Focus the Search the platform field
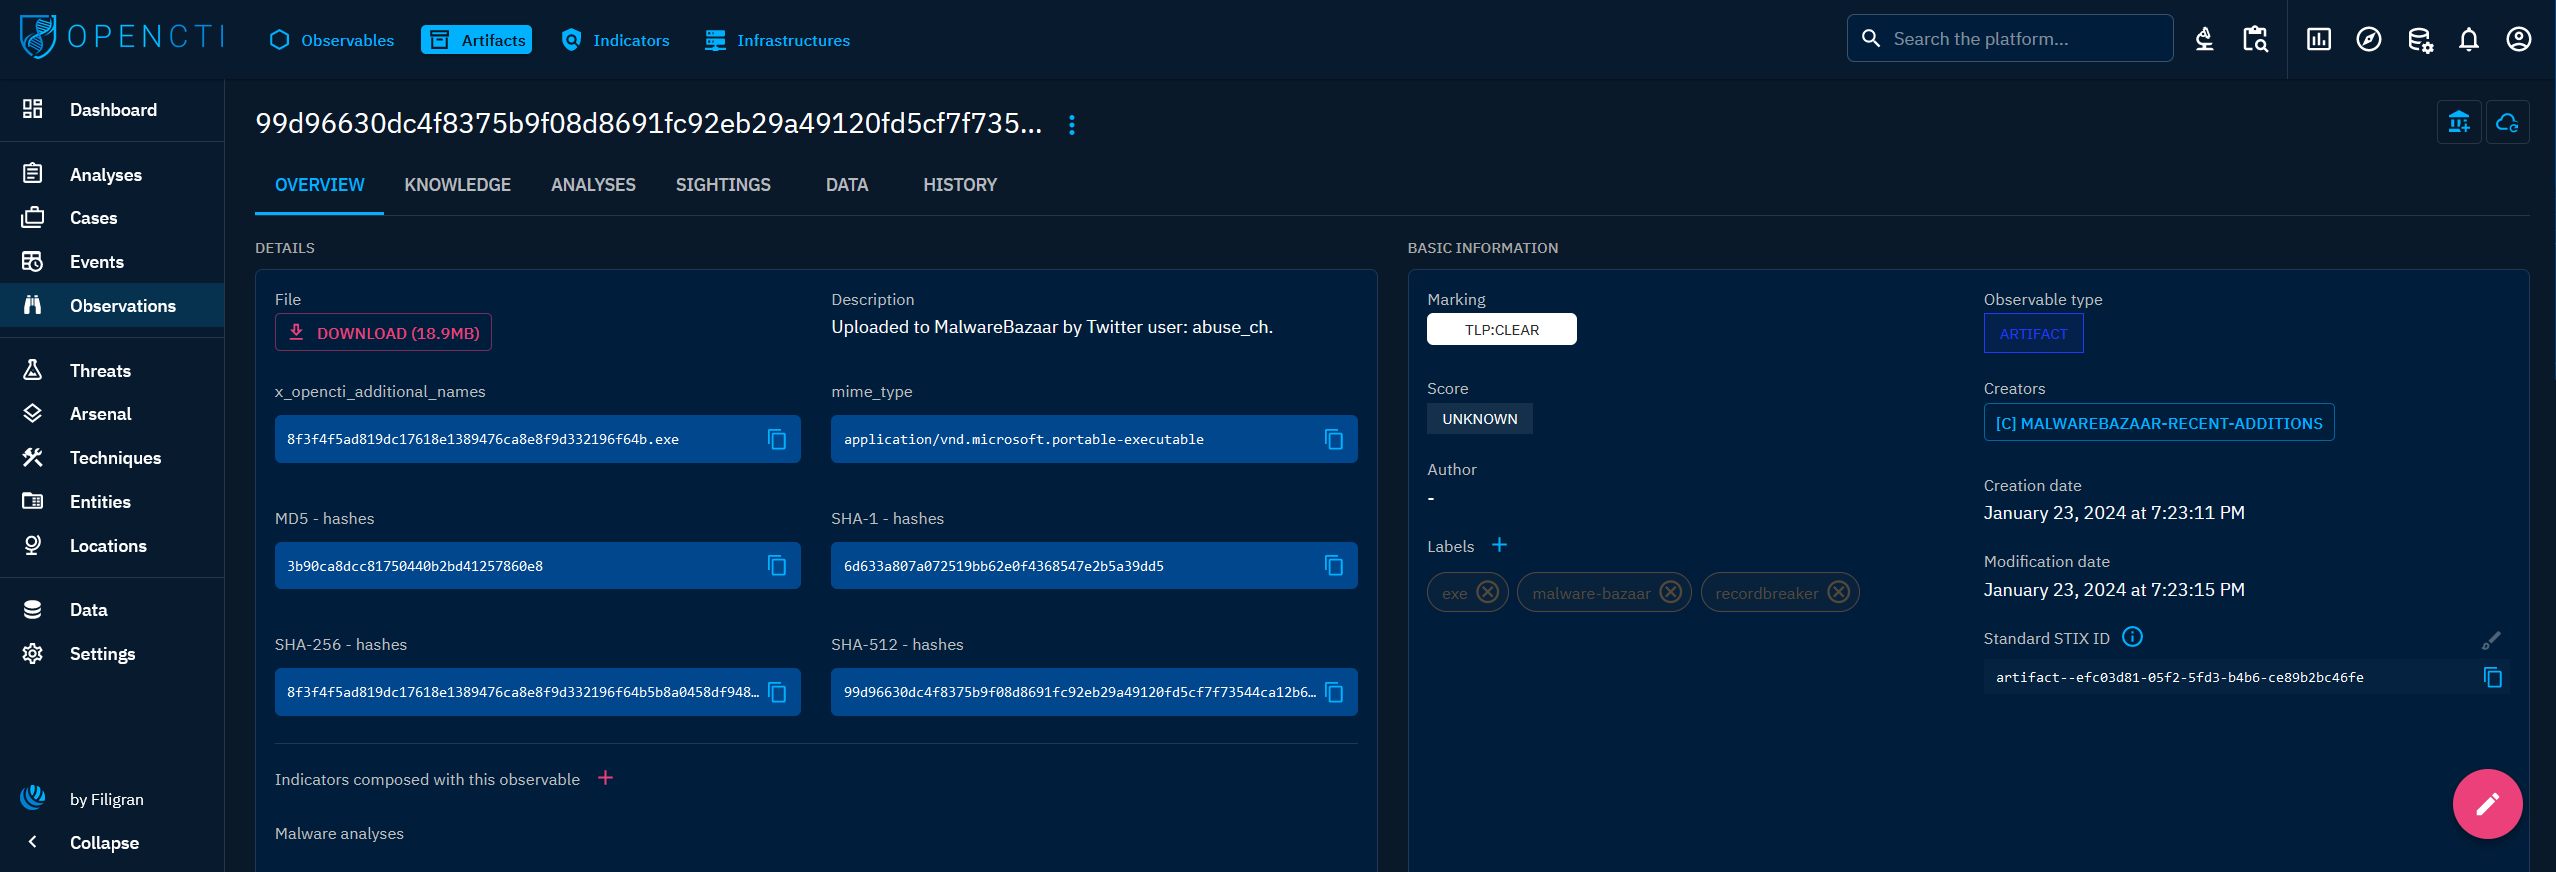The height and width of the screenshot is (872, 2556). (x=2020, y=39)
